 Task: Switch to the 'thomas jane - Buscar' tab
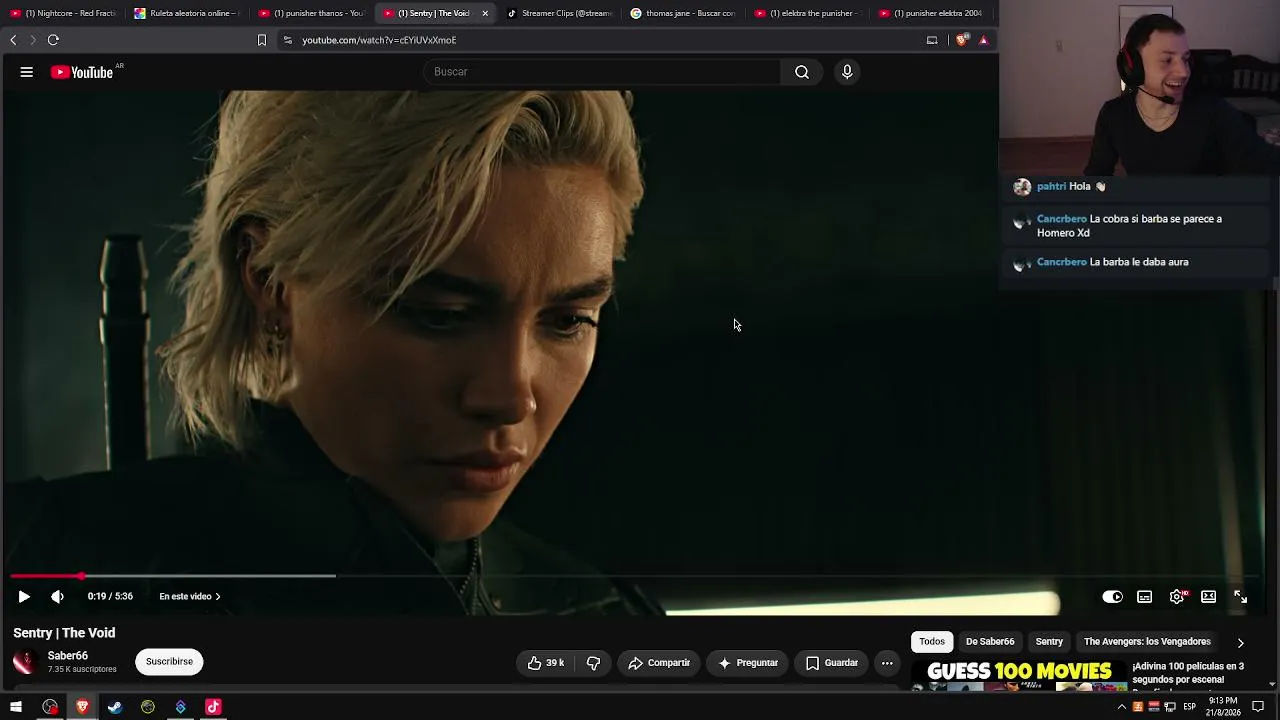[683, 13]
